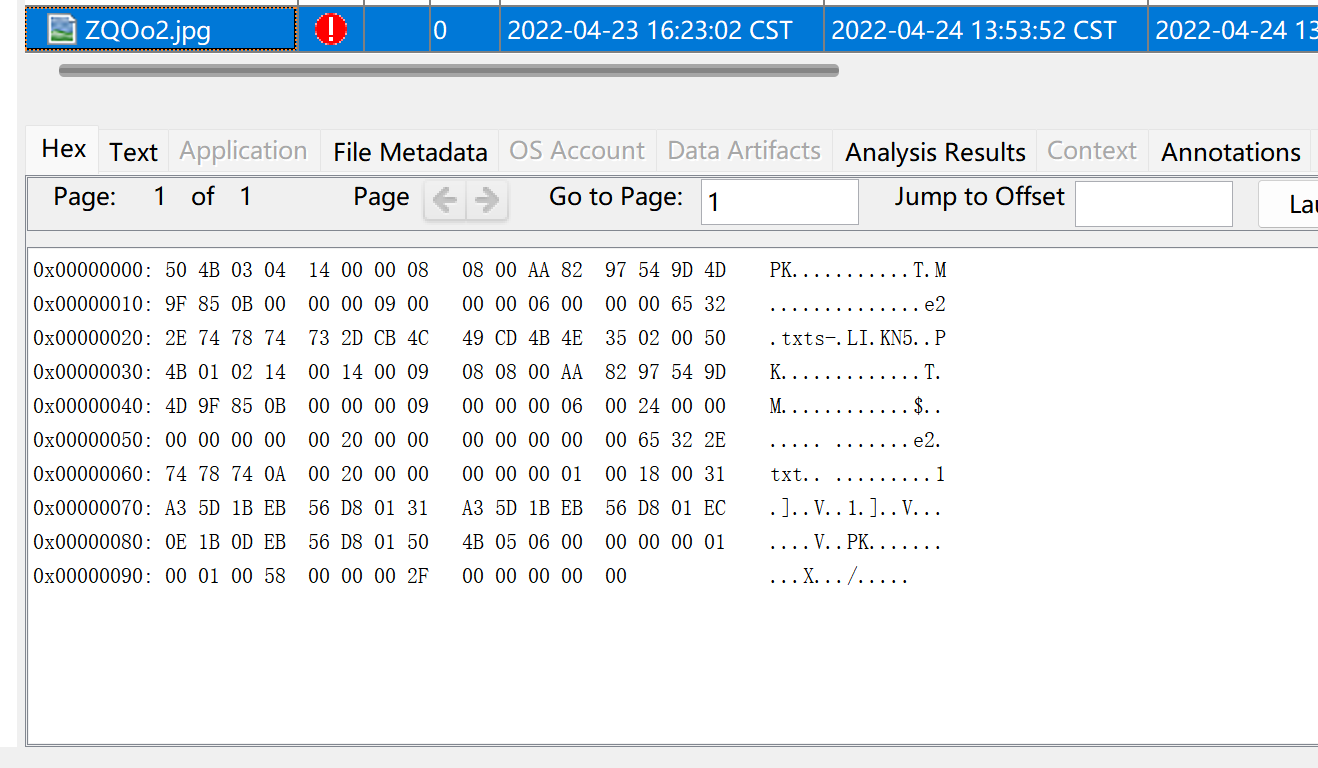Click the hex row at offset 0x00000040
1318x768 pixels.
488,406
